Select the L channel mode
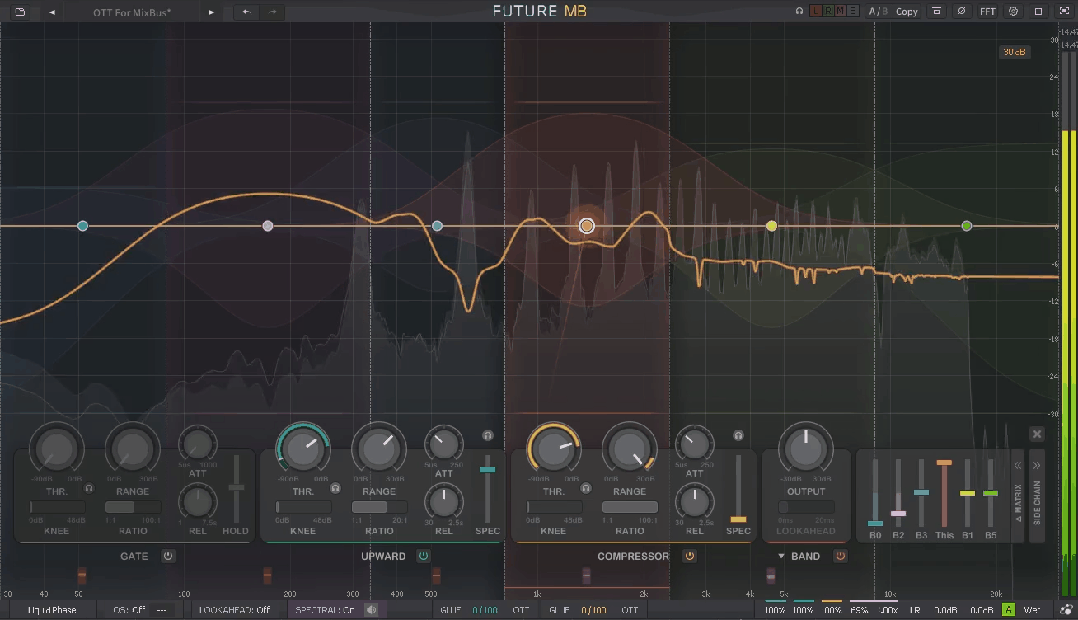This screenshot has height=620, width=1078. pyautogui.click(x=815, y=11)
